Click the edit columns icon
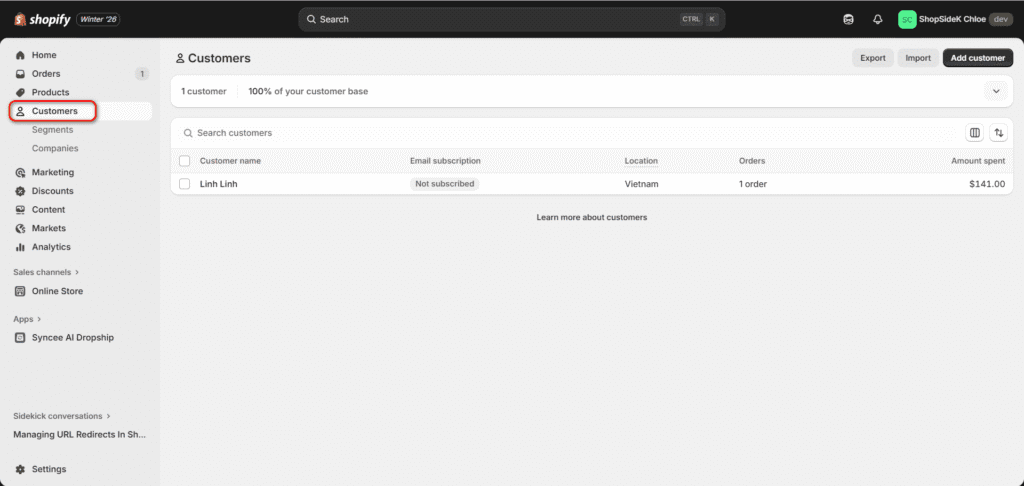The width and height of the screenshot is (1024, 486). tap(974, 133)
